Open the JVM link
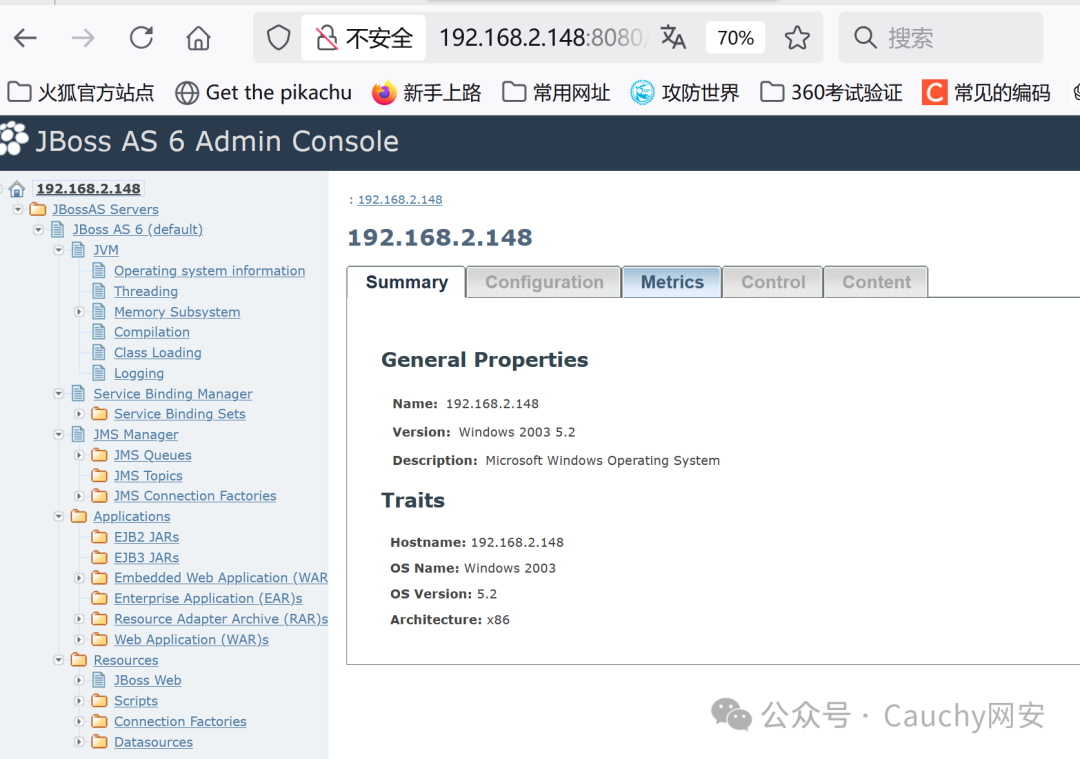This screenshot has height=759, width=1080. point(106,250)
